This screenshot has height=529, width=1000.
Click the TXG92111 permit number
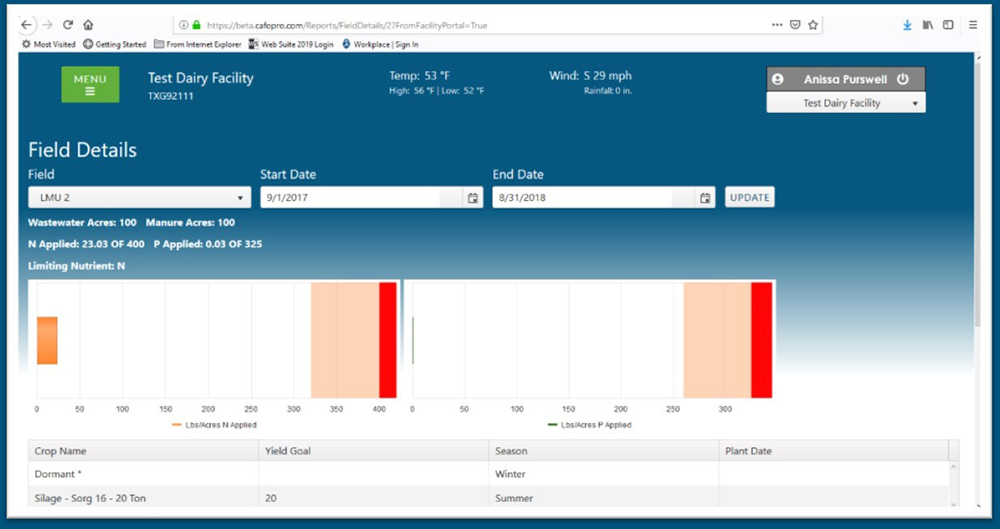click(x=171, y=96)
